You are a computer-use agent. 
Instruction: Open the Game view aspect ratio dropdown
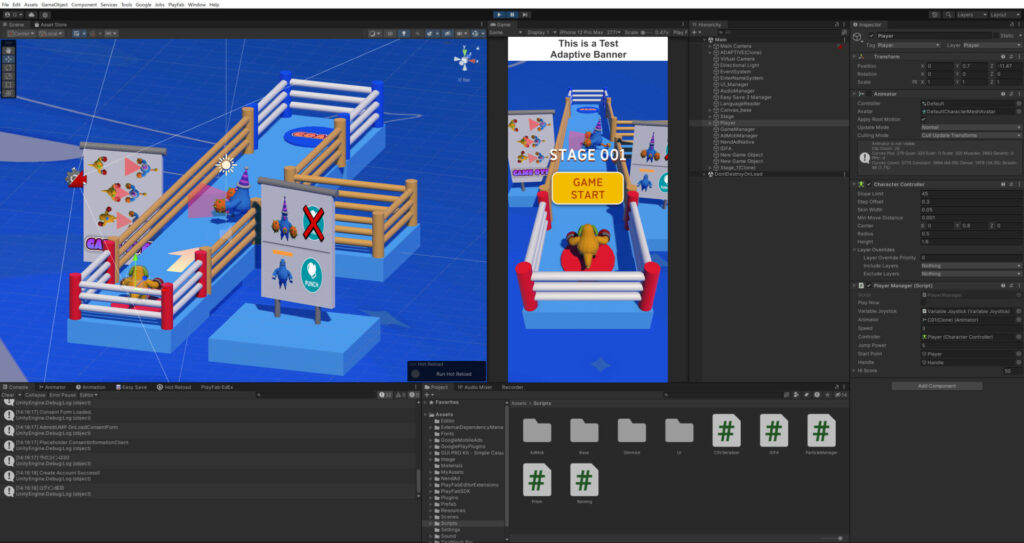click(590, 32)
